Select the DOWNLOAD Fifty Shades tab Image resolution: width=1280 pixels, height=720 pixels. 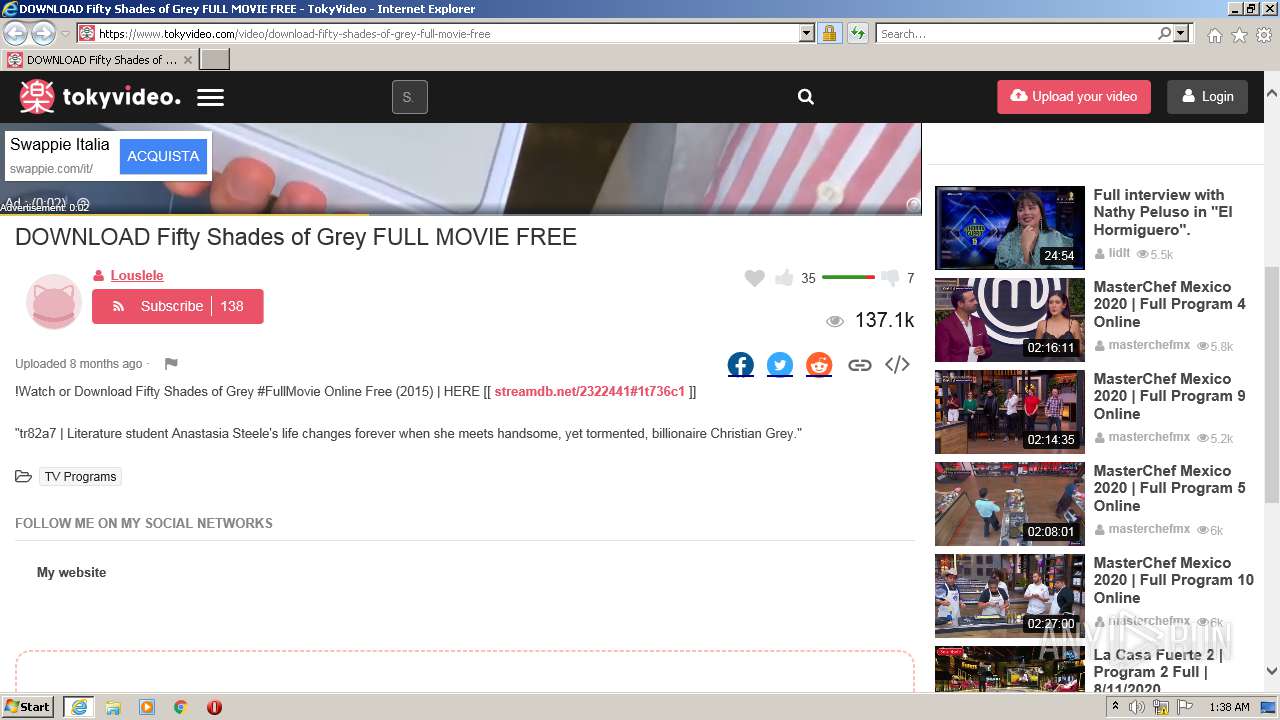pos(100,60)
